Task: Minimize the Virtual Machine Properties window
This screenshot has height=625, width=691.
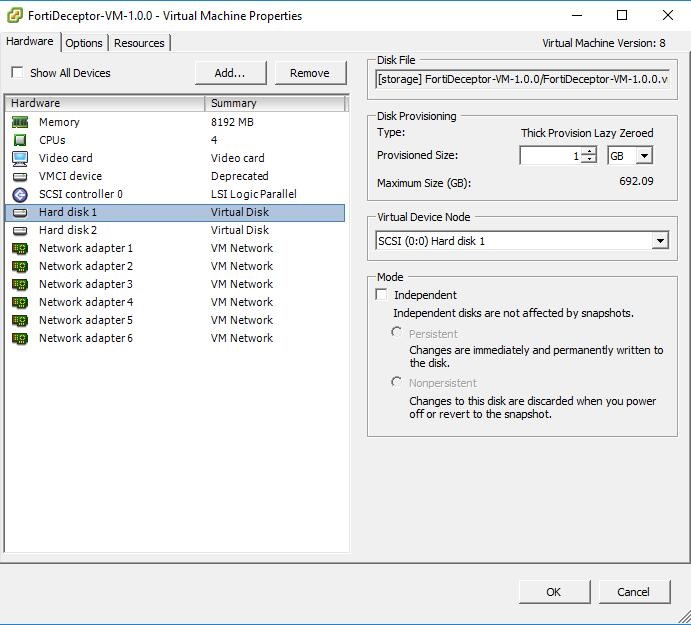Action: (x=577, y=15)
